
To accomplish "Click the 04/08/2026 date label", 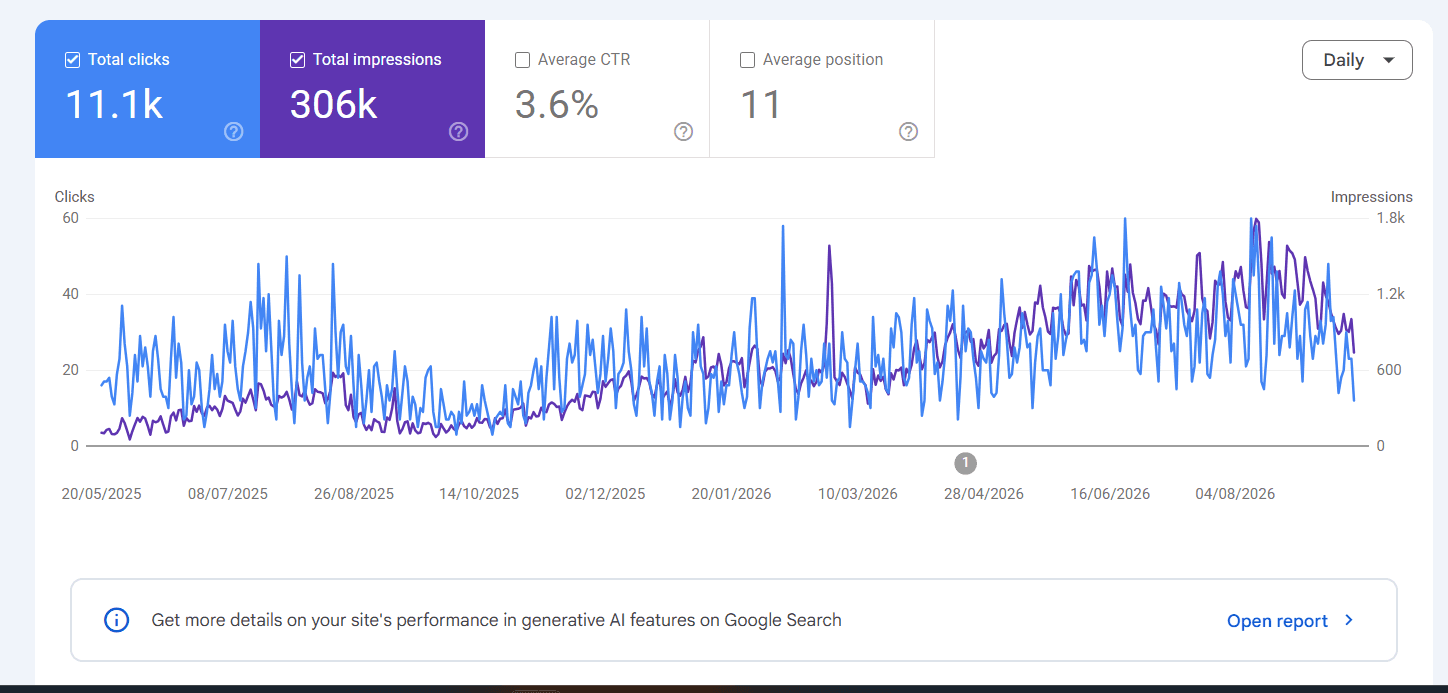I will point(1235,494).
